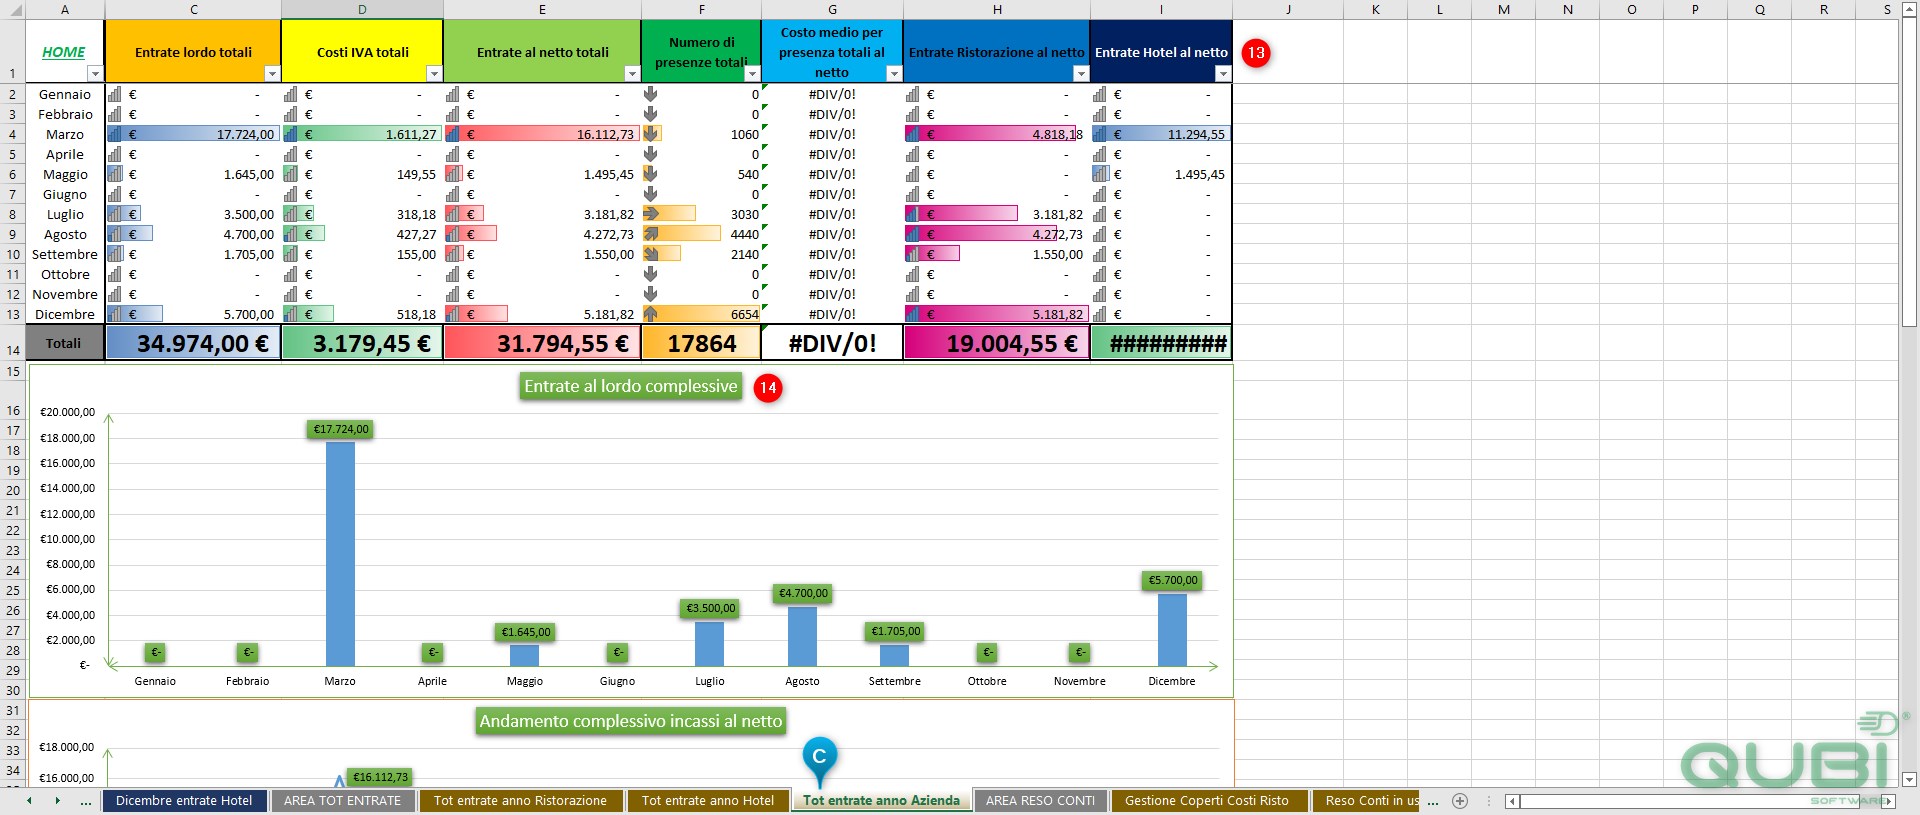
Task: Switch to Tot entrate anno Hotel tab
Action: point(708,801)
